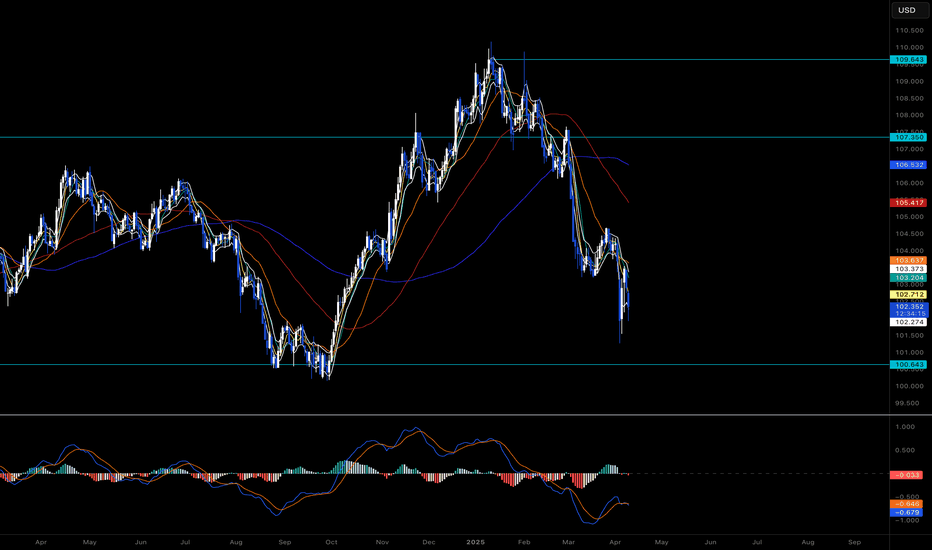This screenshot has height=550, width=932.
Task: Click the white 102.274 price label
Action: (x=908, y=322)
